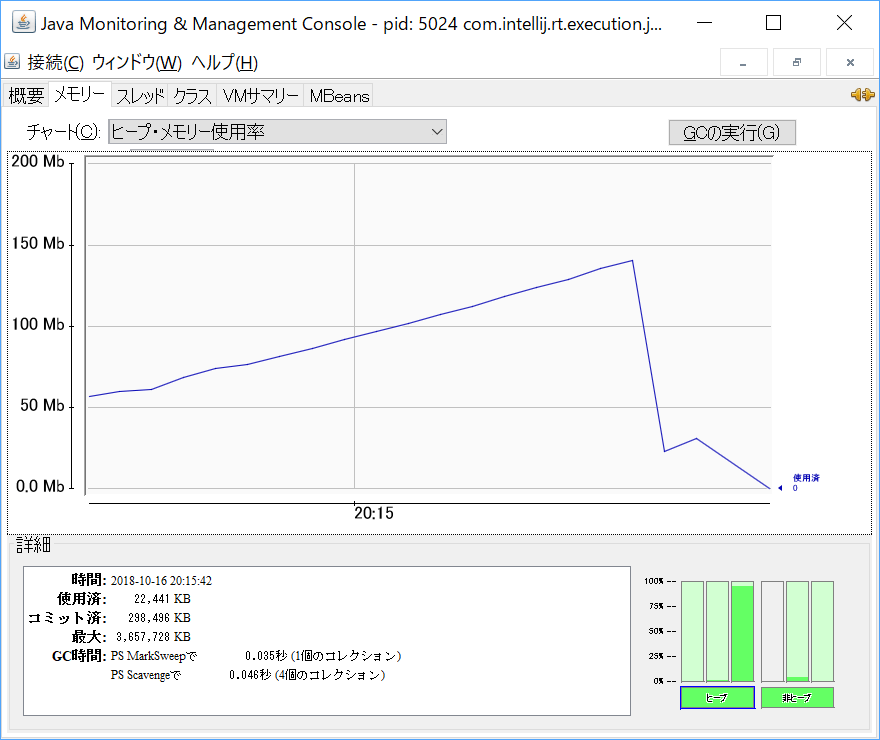Open the 接続 menu
880x740 pixels.
[x=56, y=63]
